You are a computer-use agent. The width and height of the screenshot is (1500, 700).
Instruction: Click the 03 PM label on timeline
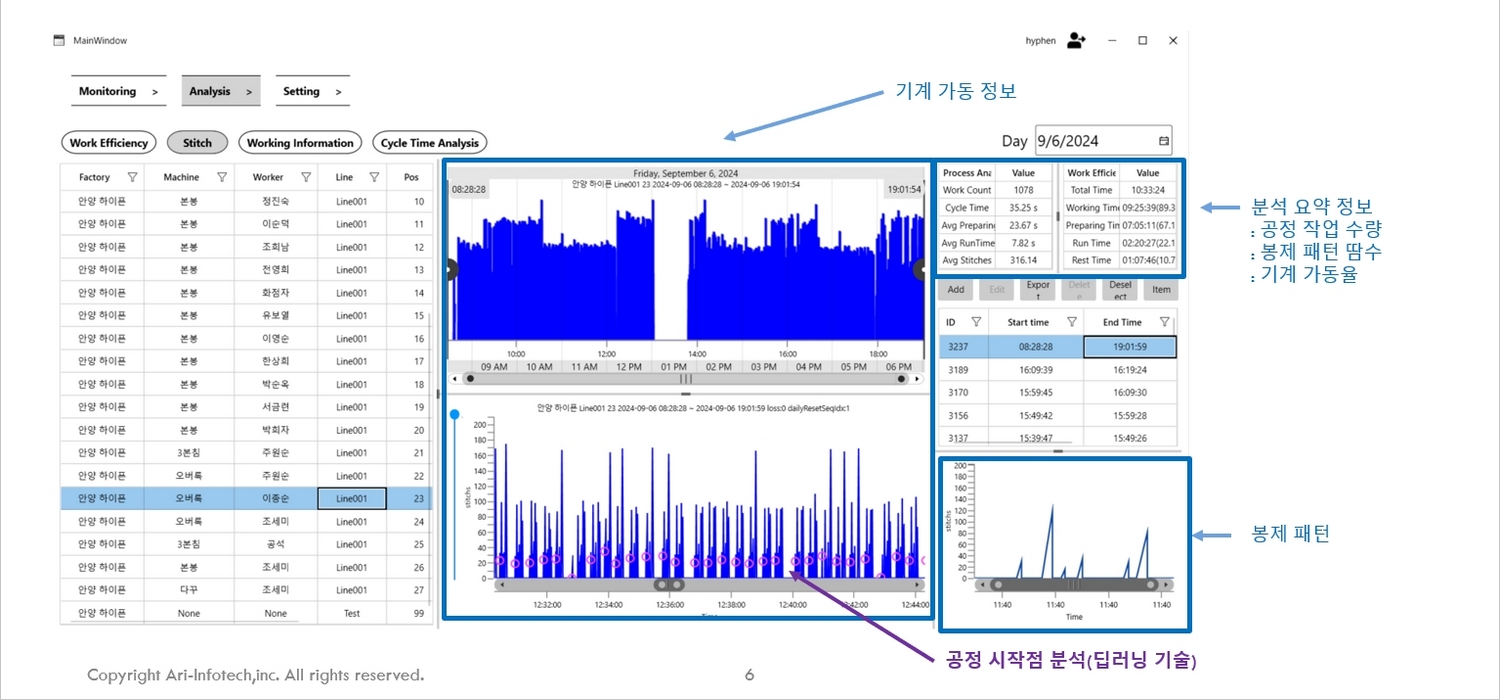763,367
